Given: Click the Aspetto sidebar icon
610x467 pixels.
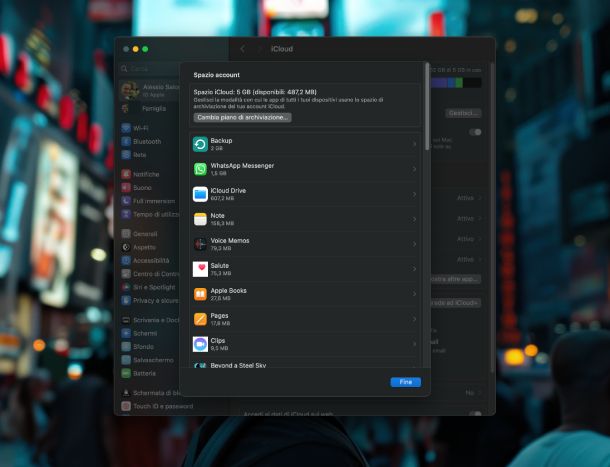Looking at the screenshot, I should click(126, 247).
